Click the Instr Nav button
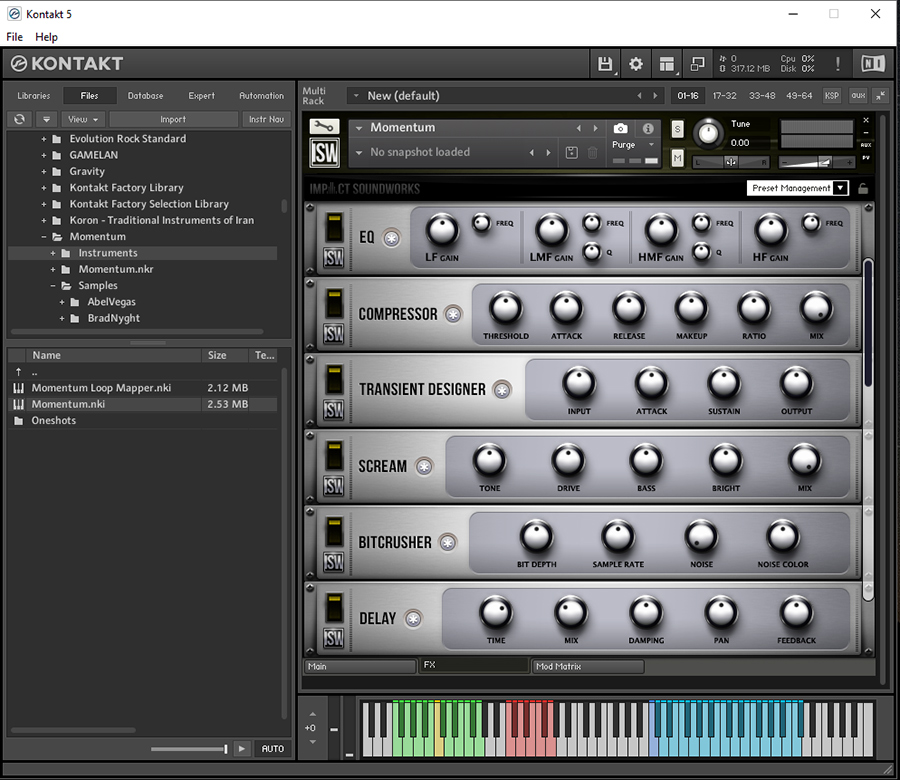 click(x=266, y=119)
